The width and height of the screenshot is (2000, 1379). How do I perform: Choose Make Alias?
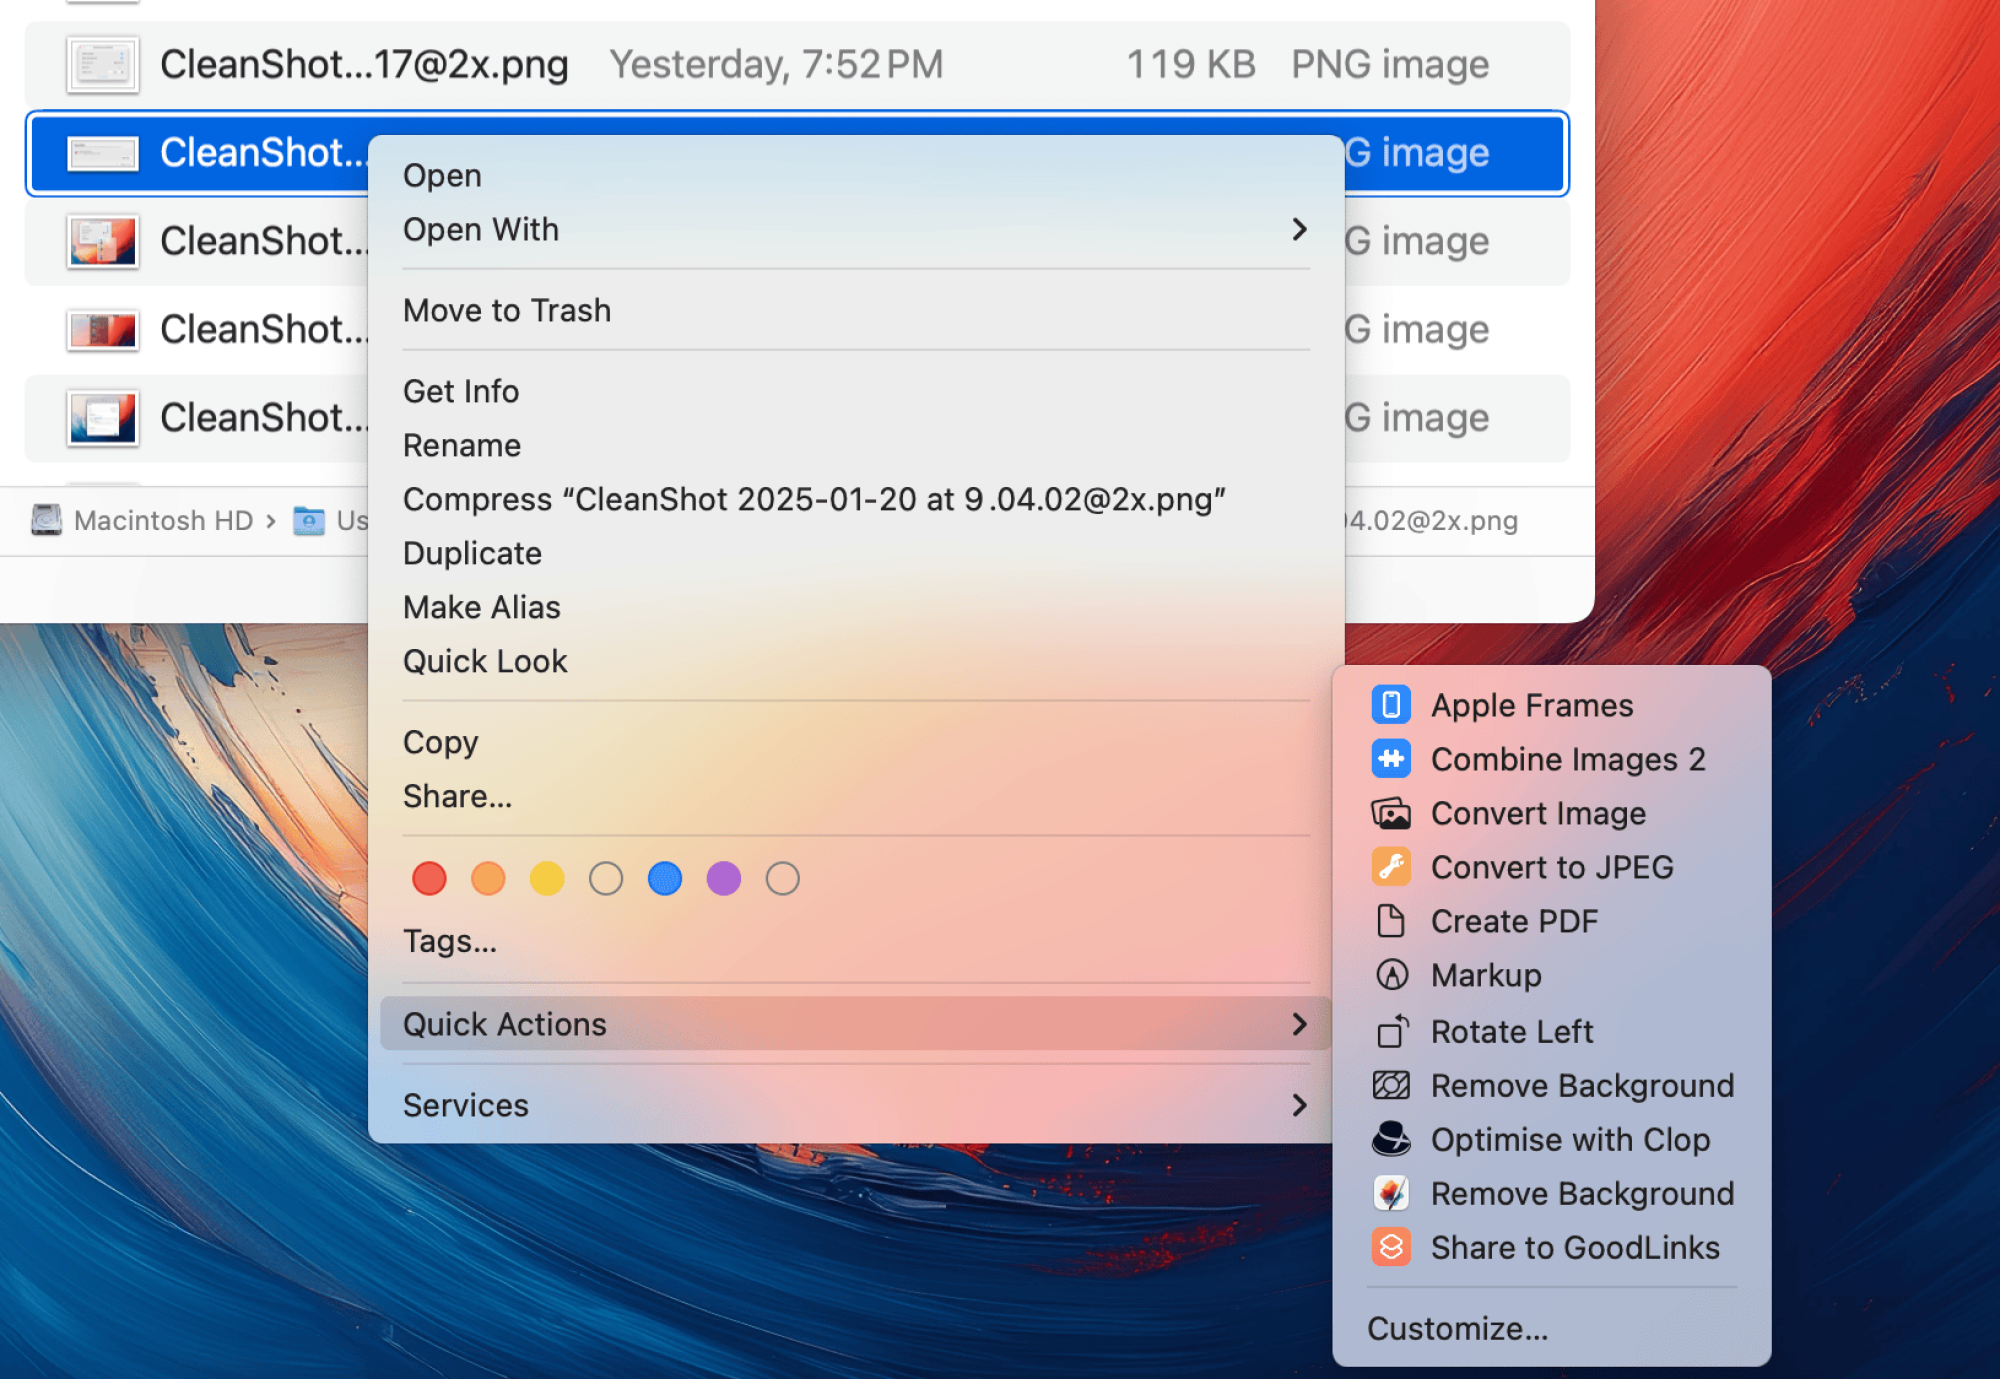pos(855,607)
